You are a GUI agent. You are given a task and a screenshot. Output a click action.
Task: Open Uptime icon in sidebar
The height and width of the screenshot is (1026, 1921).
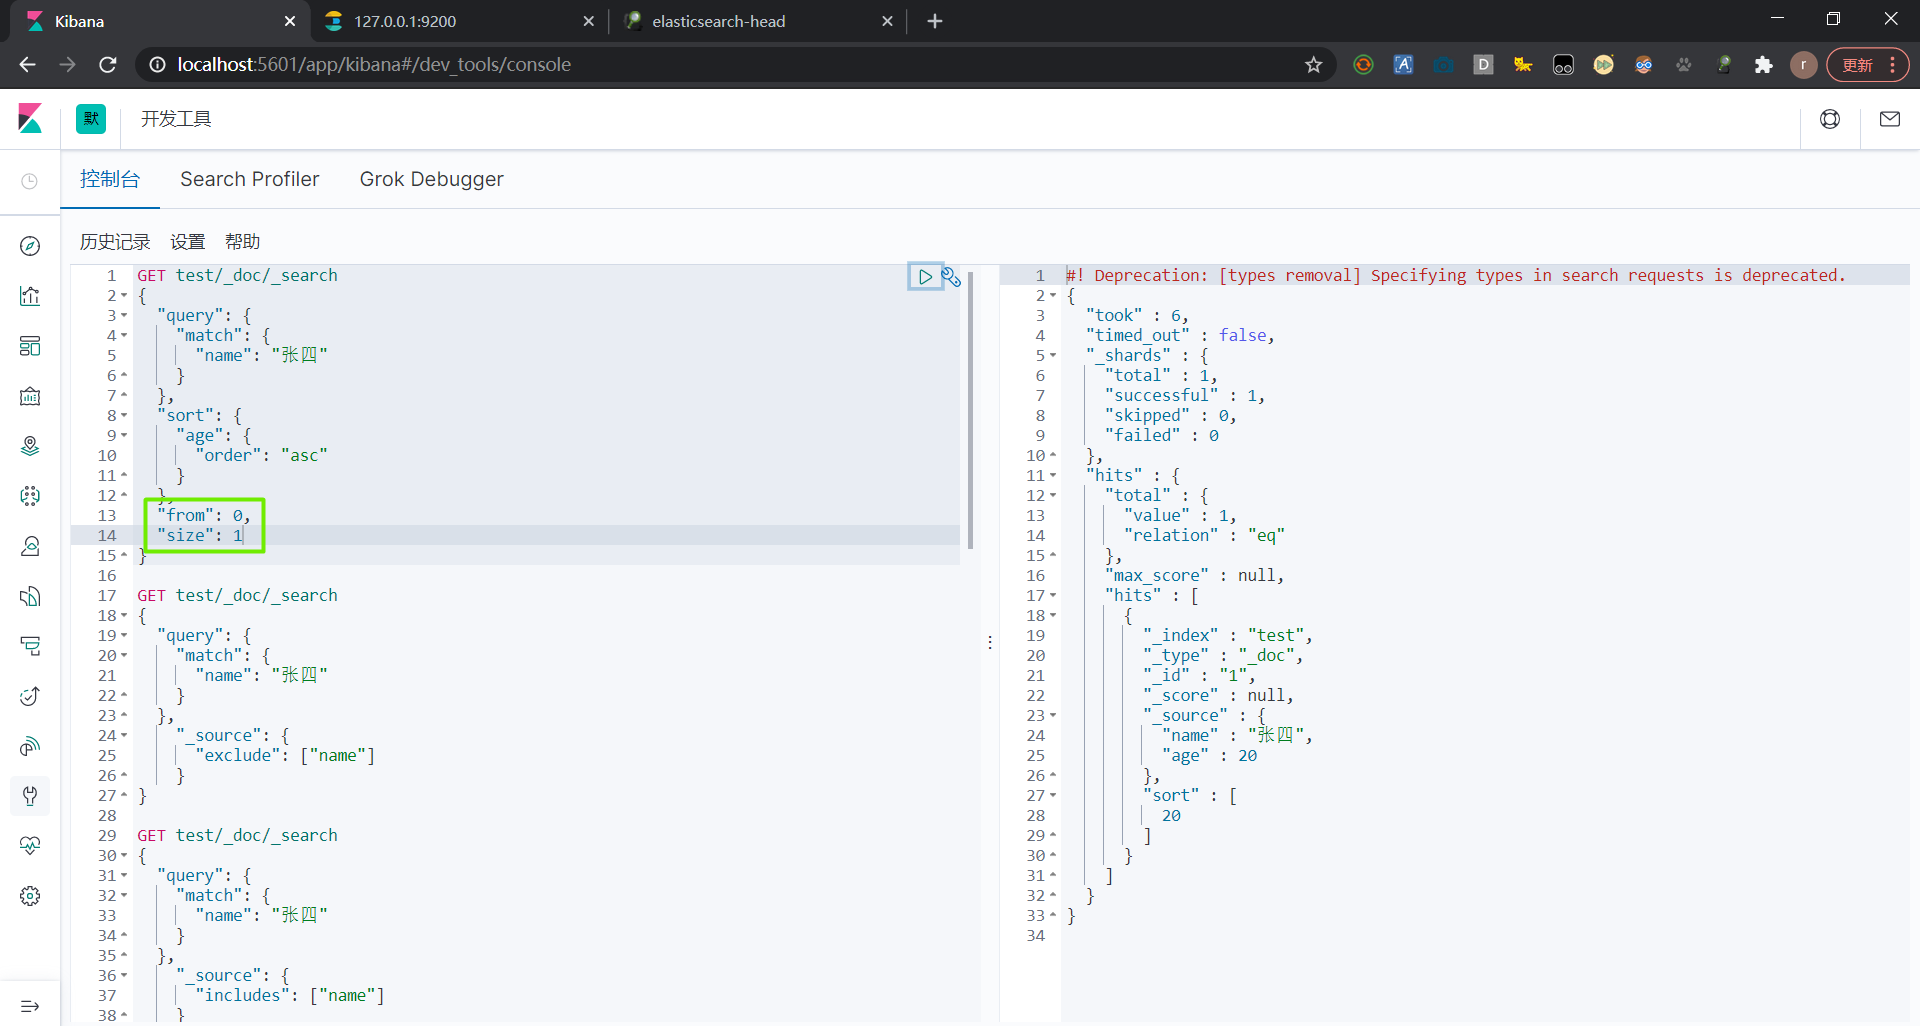coord(30,696)
